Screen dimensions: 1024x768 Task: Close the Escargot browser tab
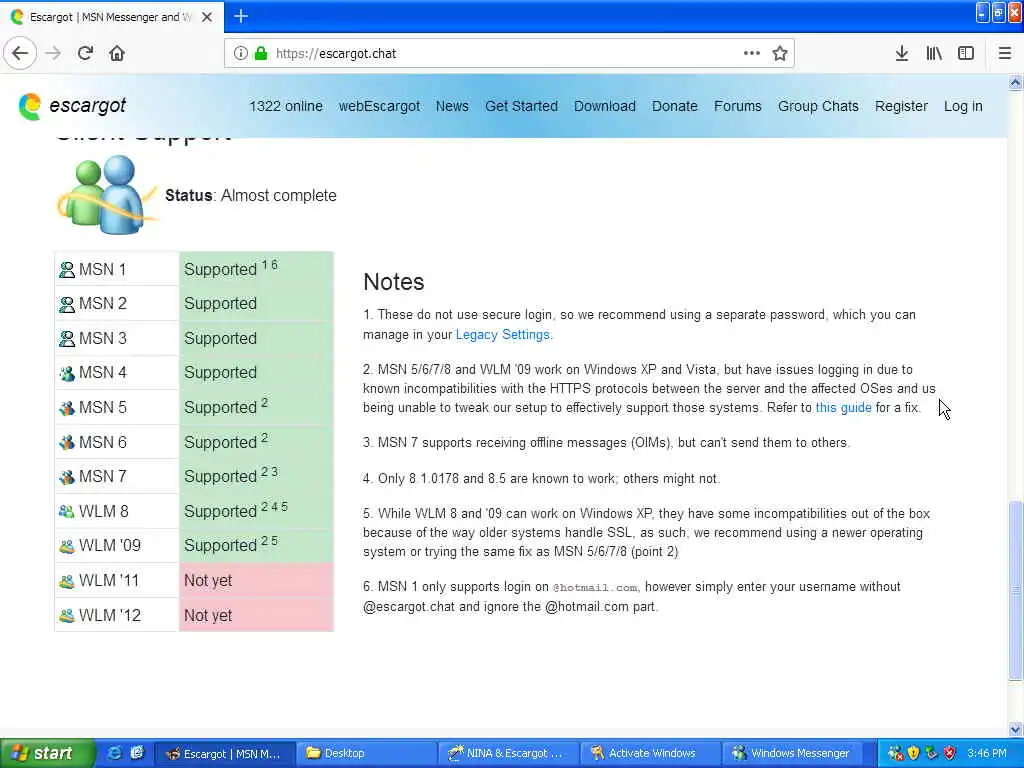pos(207,17)
